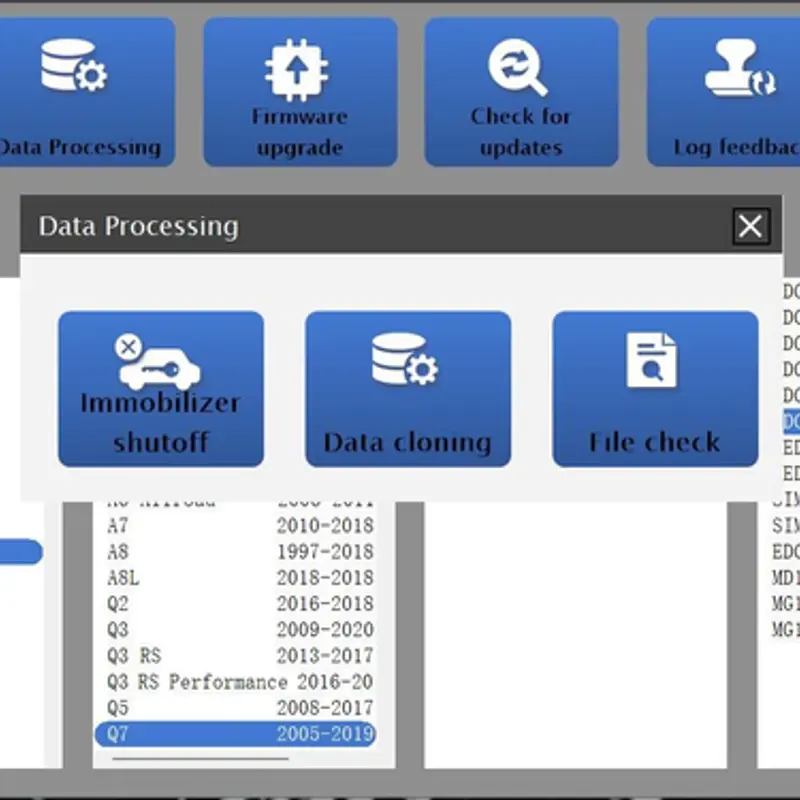
Task: Close the Data Processing dialog
Action: pyautogui.click(x=751, y=226)
